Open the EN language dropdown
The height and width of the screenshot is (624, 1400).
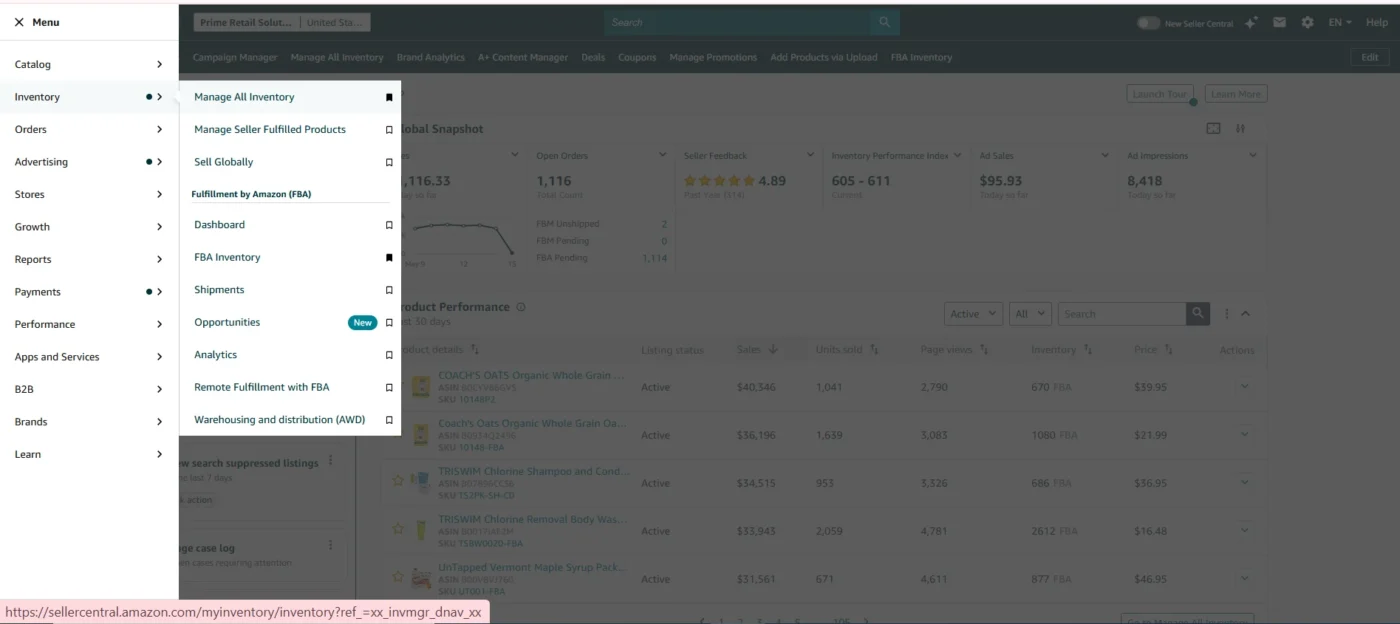(1340, 22)
